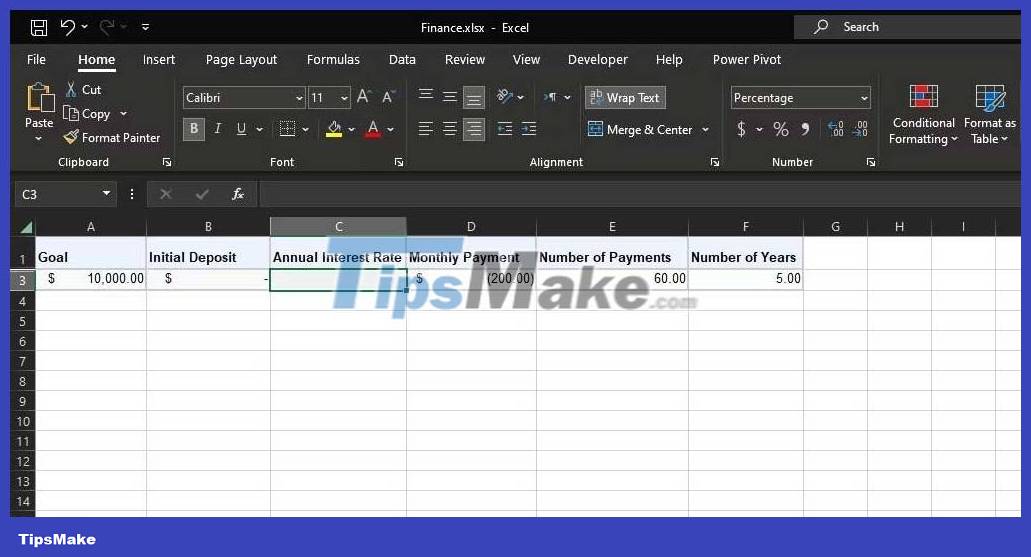Viewport: 1031px width, 557px height.
Task: Open Format as Table gallery
Action: 990,114
